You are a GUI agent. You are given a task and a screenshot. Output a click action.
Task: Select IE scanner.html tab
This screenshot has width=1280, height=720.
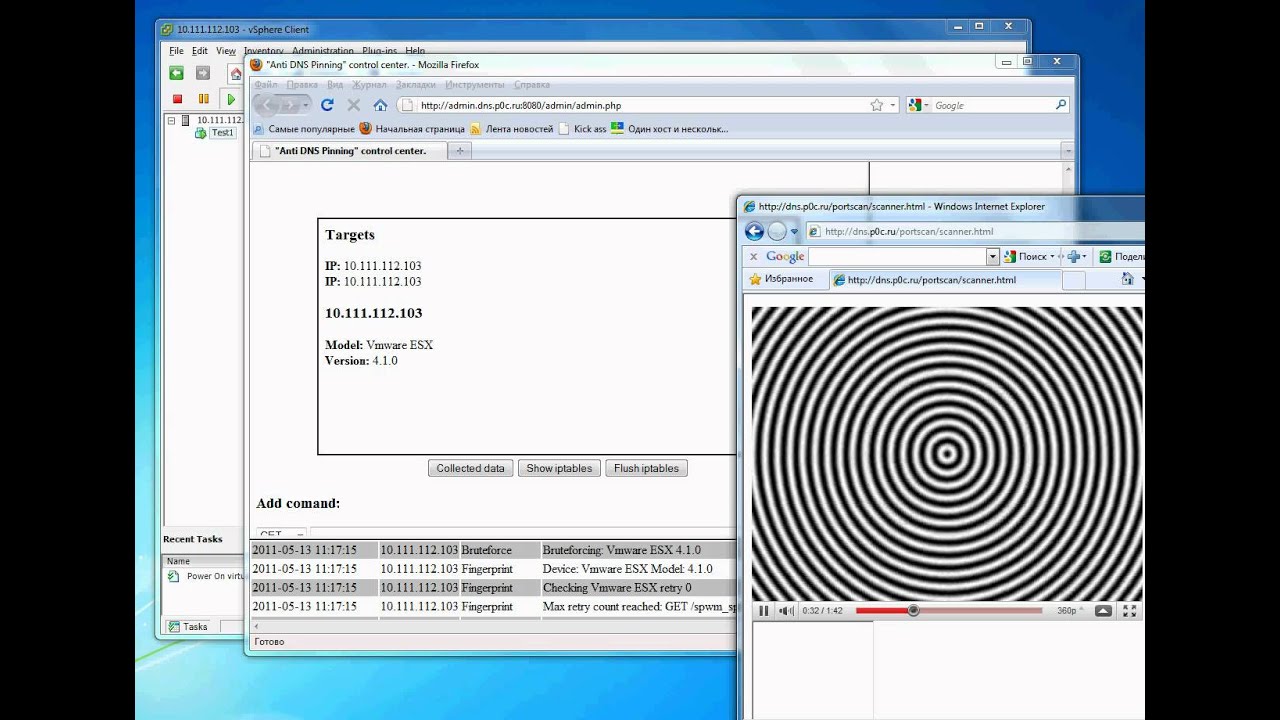(x=944, y=280)
